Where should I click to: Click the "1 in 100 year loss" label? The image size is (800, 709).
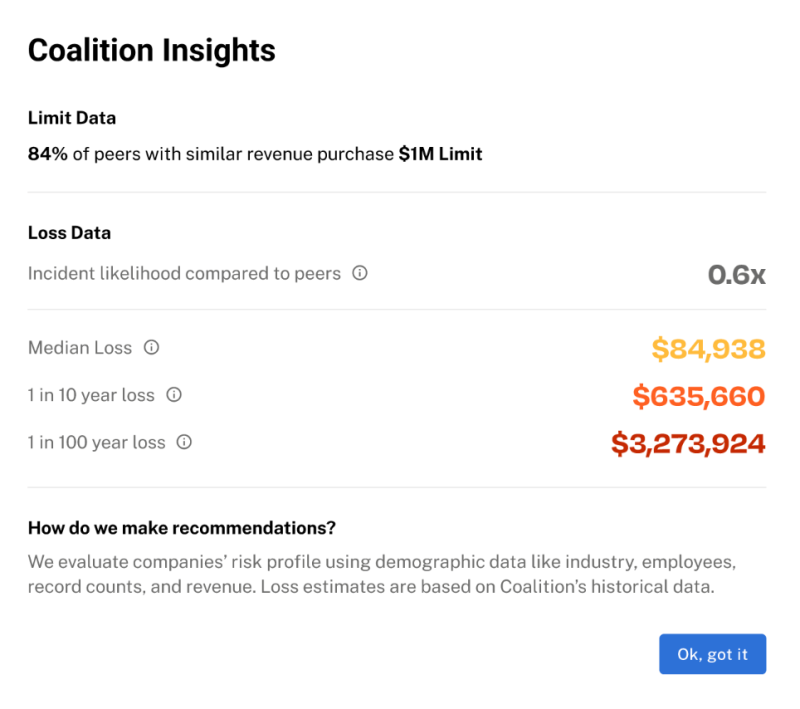pyautogui.click(x=96, y=442)
